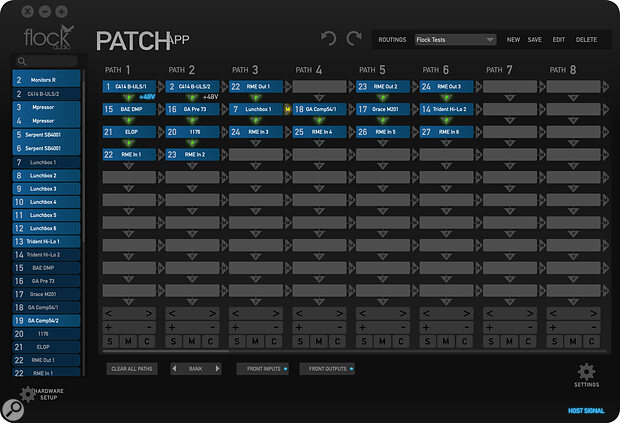Click the horizontal scrollbar under the paths
This screenshot has width=620, height=423.
coord(165,351)
